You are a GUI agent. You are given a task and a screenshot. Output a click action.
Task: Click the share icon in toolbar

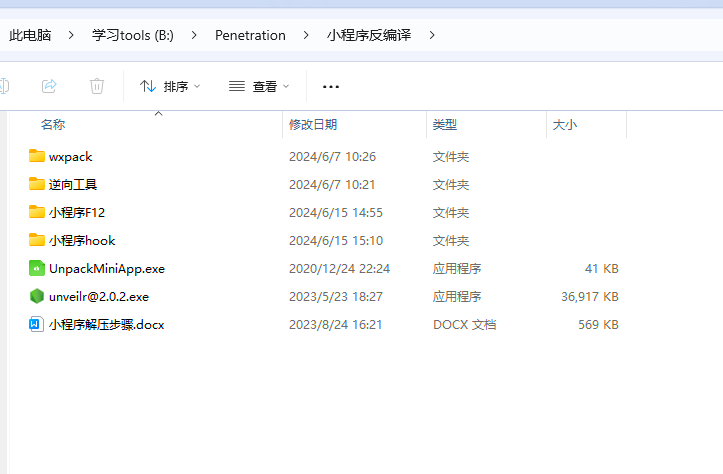tap(49, 86)
